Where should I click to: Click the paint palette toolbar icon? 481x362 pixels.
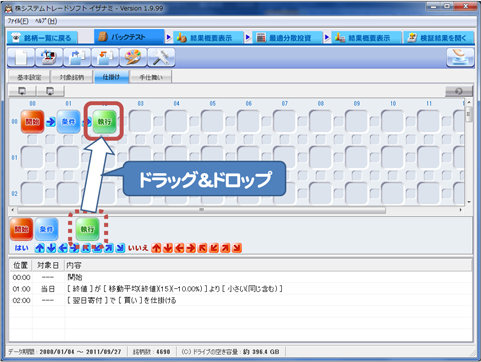(x=133, y=57)
